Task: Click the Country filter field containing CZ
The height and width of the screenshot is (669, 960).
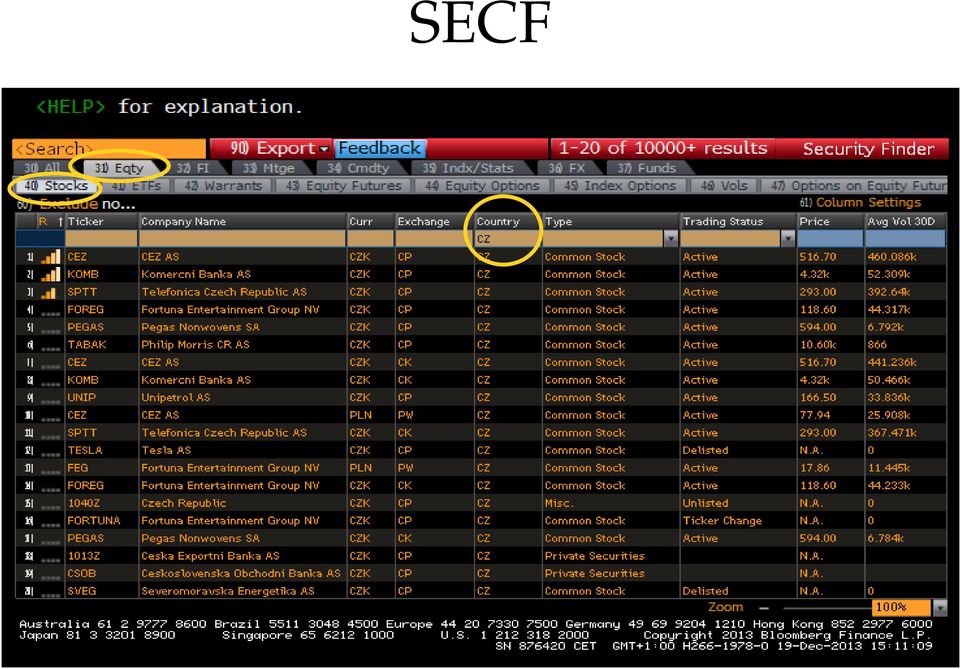Action: coord(508,239)
